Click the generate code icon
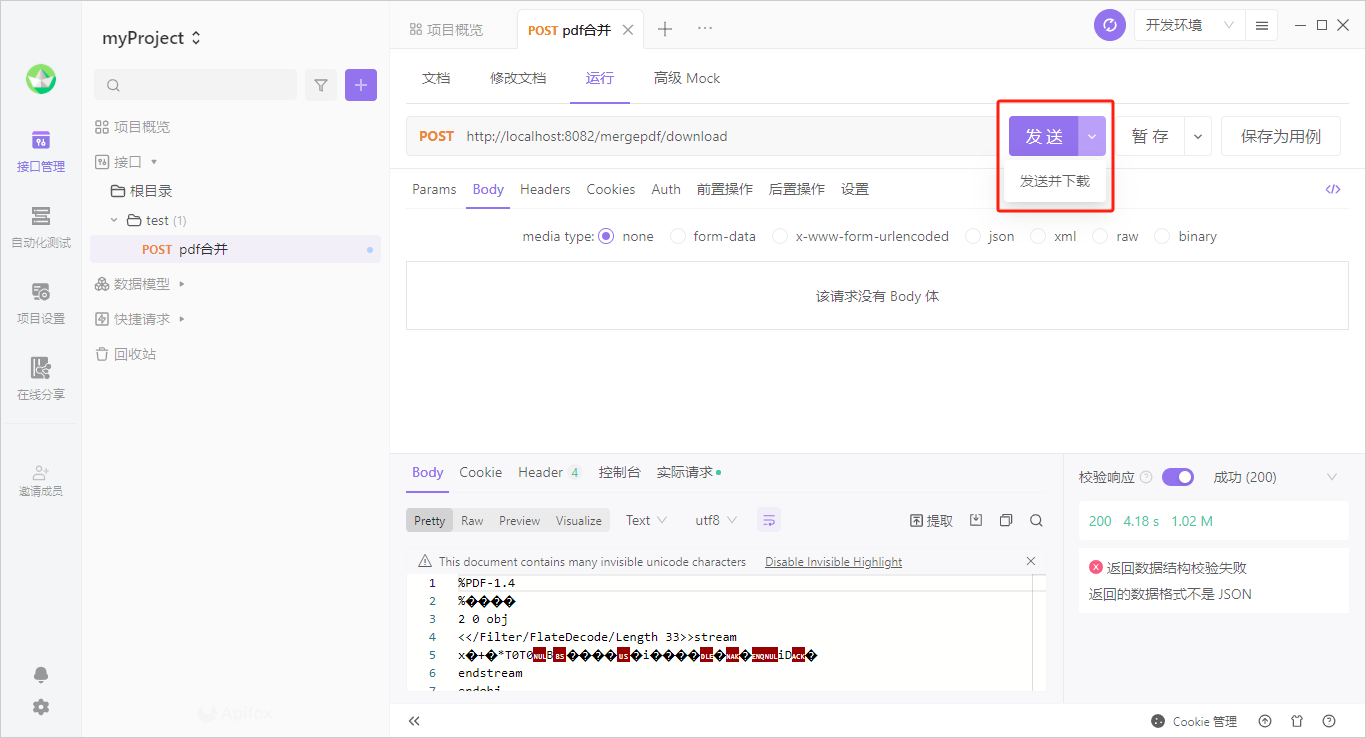Viewport: 1366px width, 738px height. click(1333, 189)
